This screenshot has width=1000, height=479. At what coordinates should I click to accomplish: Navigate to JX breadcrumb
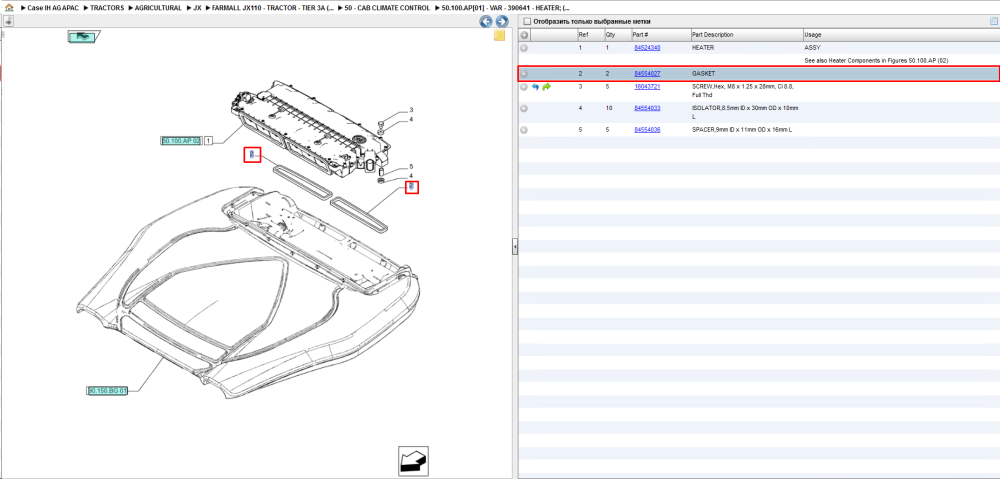[x=198, y=8]
